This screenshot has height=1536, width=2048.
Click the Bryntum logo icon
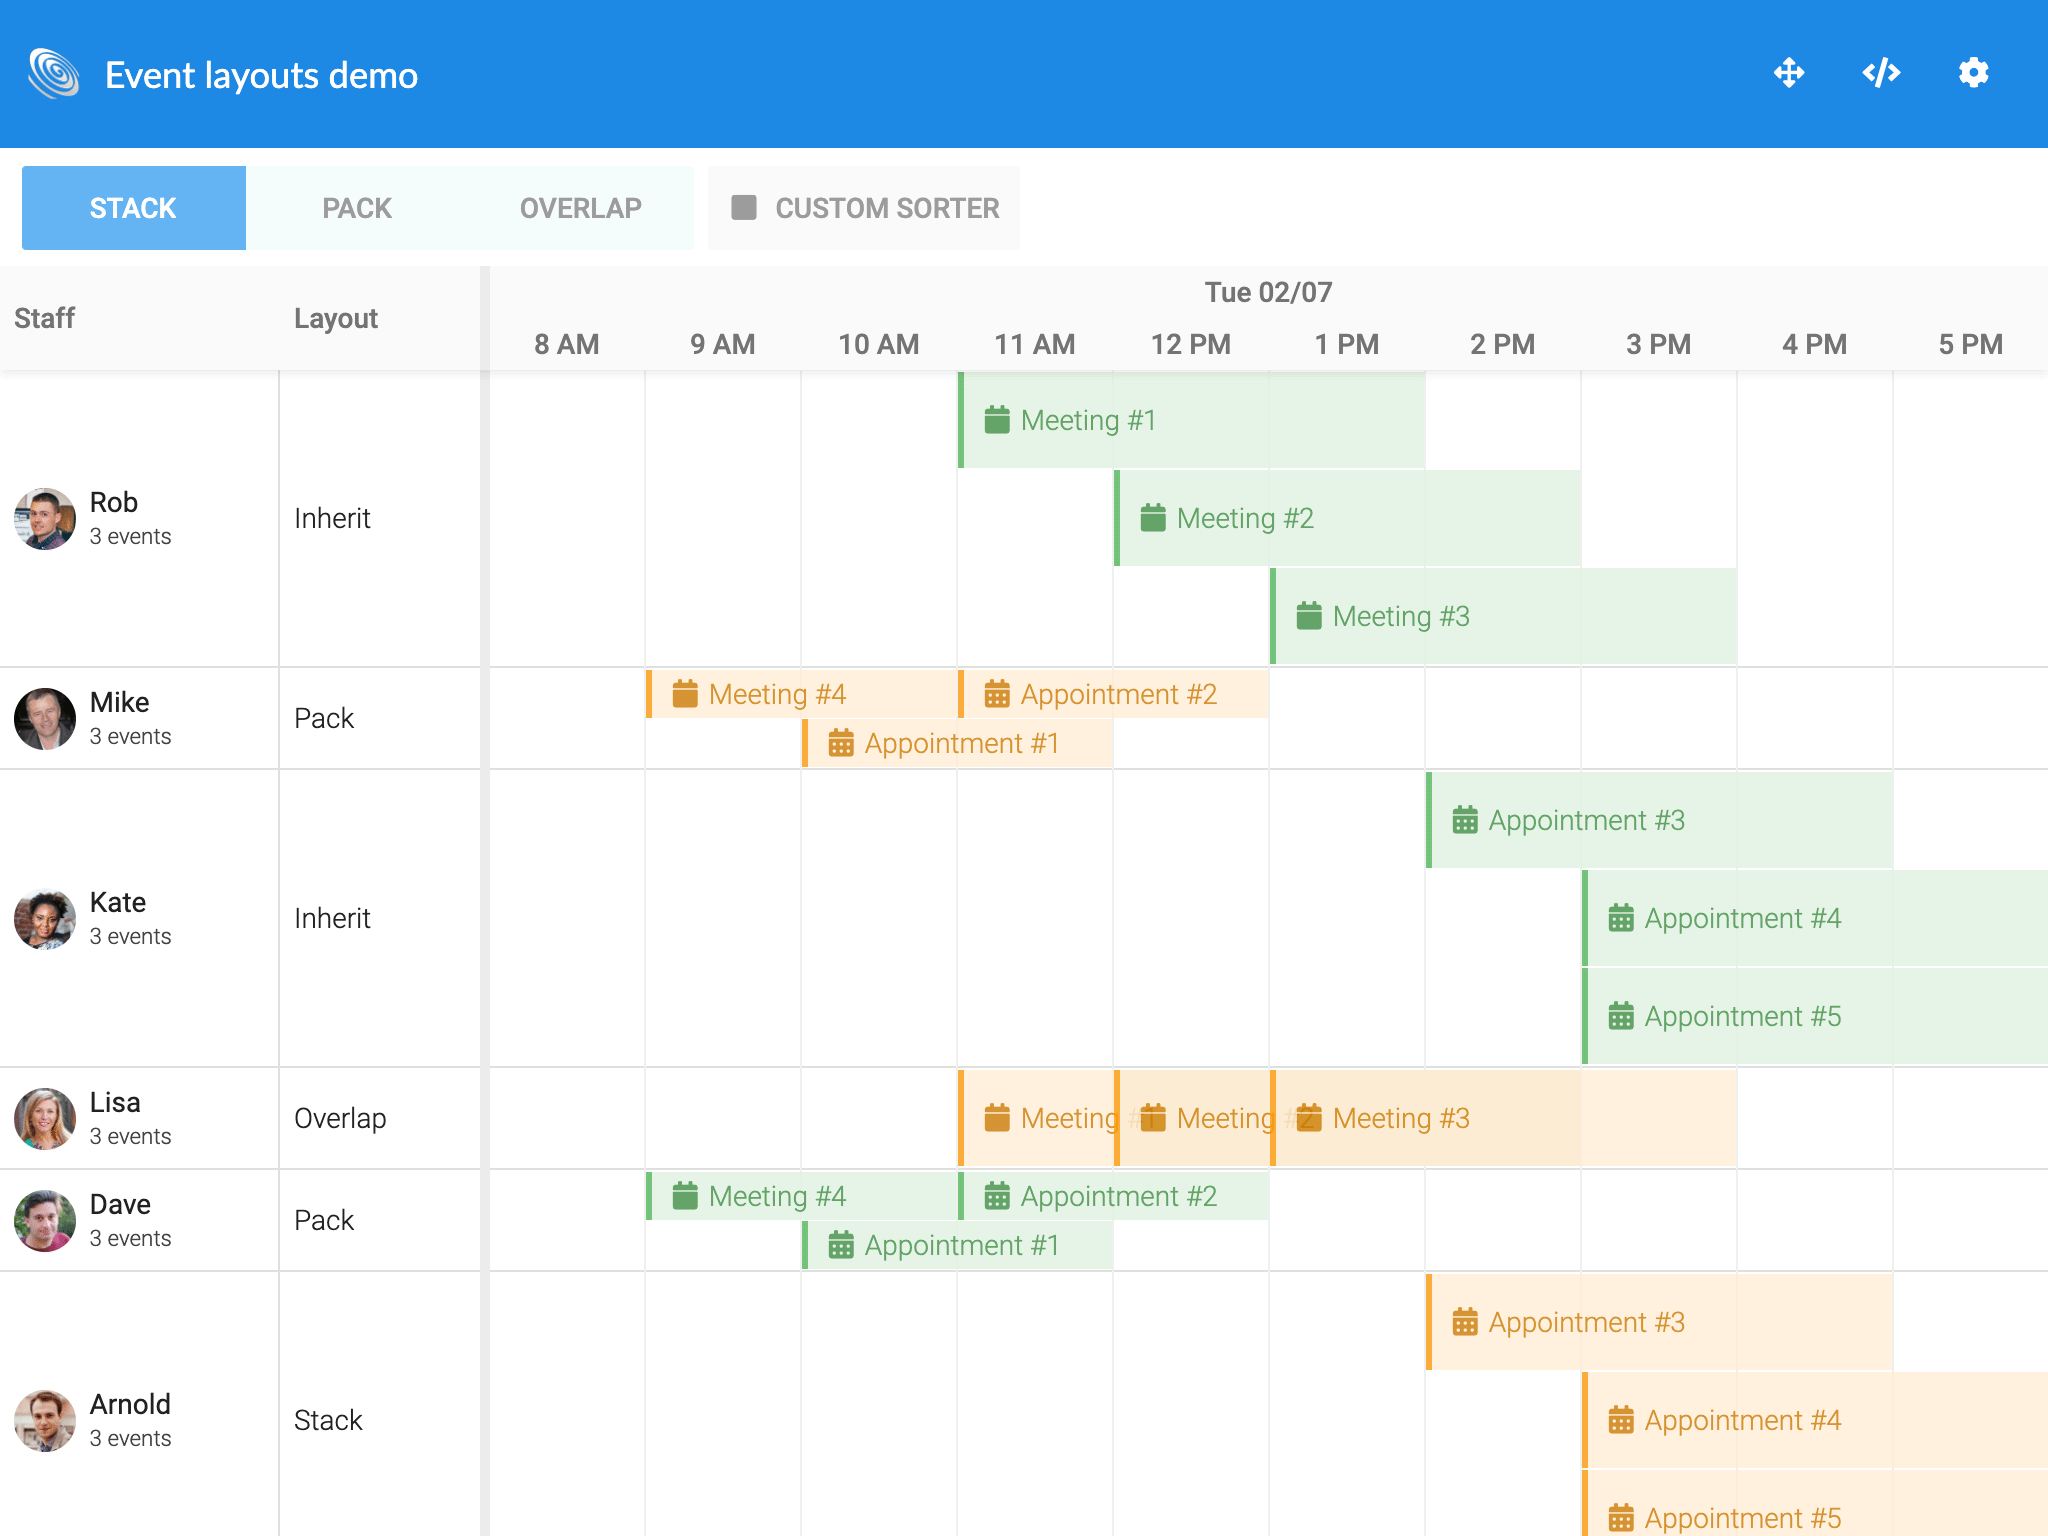(54, 74)
